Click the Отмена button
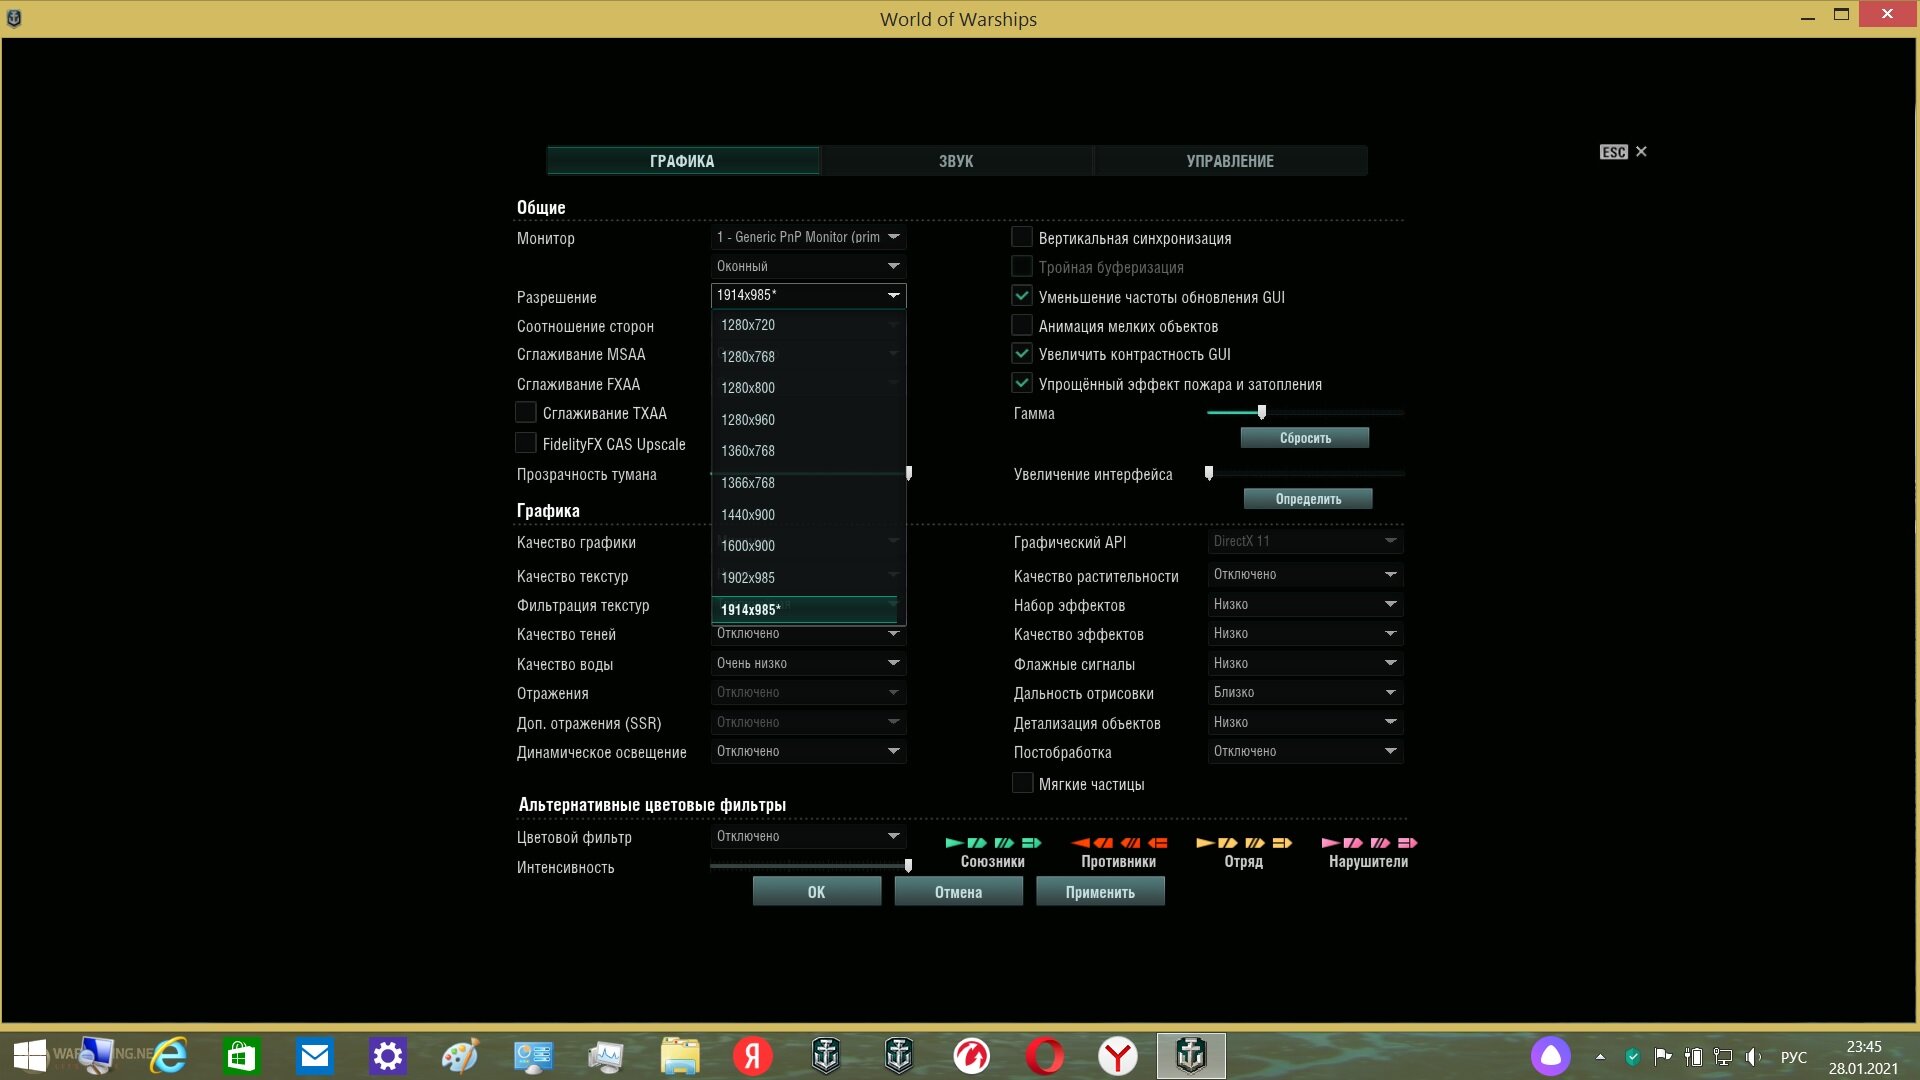This screenshot has width=1920, height=1080. click(958, 892)
